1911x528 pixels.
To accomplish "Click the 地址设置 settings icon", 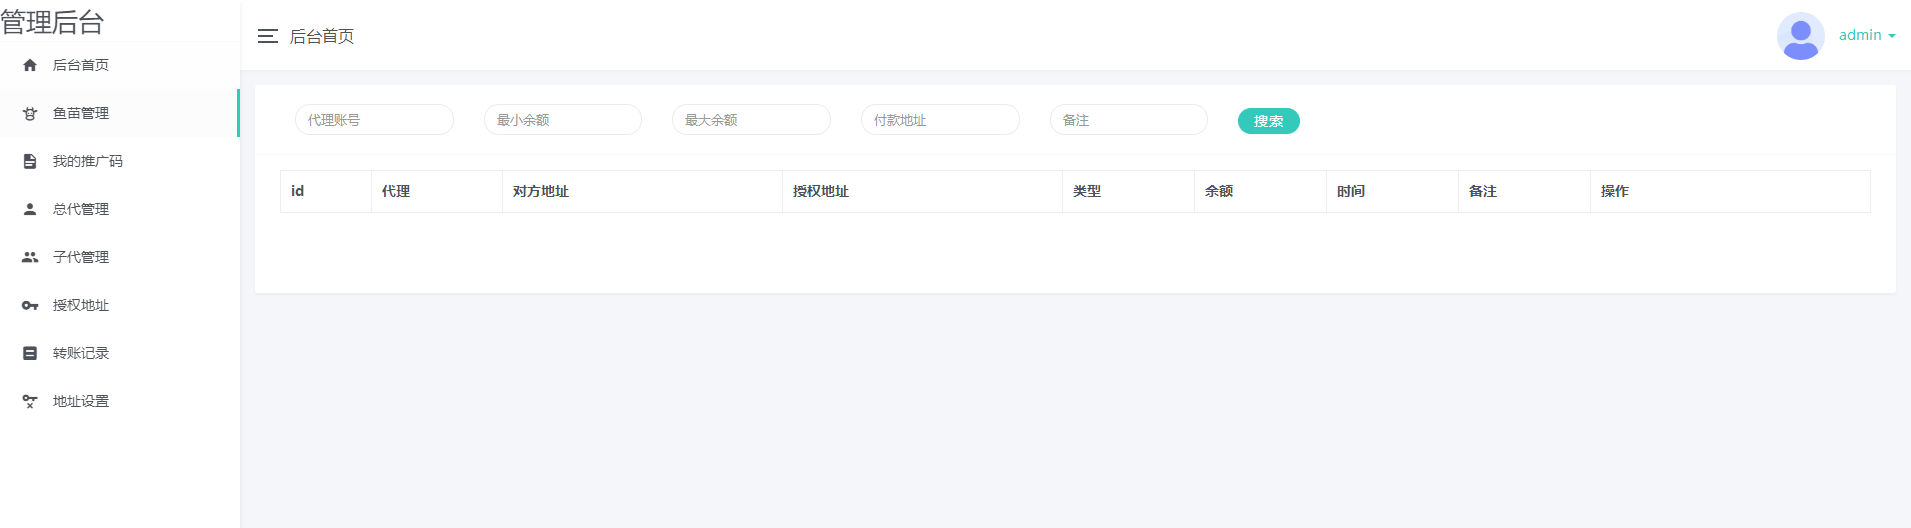I will click(x=30, y=401).
